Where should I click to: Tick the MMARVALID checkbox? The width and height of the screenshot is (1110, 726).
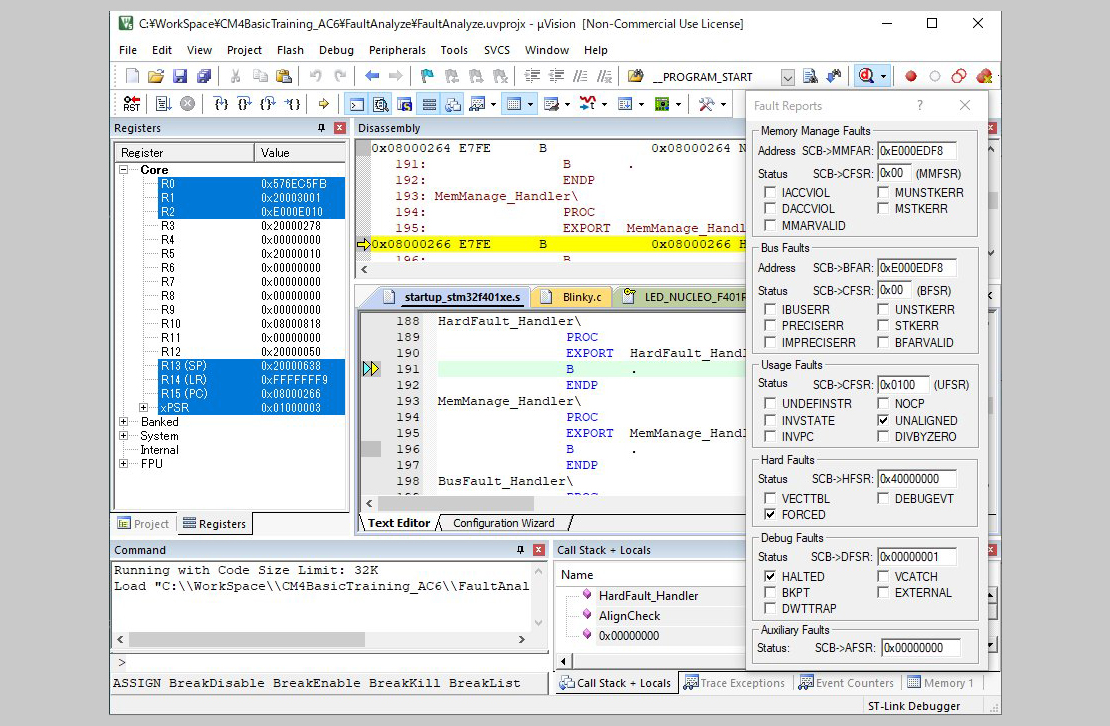pyautogui.click(x=769, y=226)
